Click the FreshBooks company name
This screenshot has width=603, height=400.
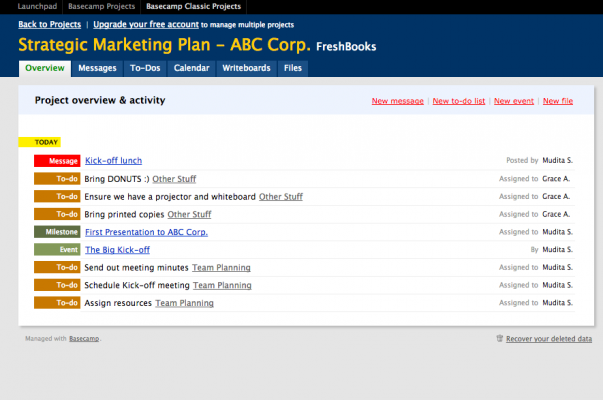(x=346, y=47)
